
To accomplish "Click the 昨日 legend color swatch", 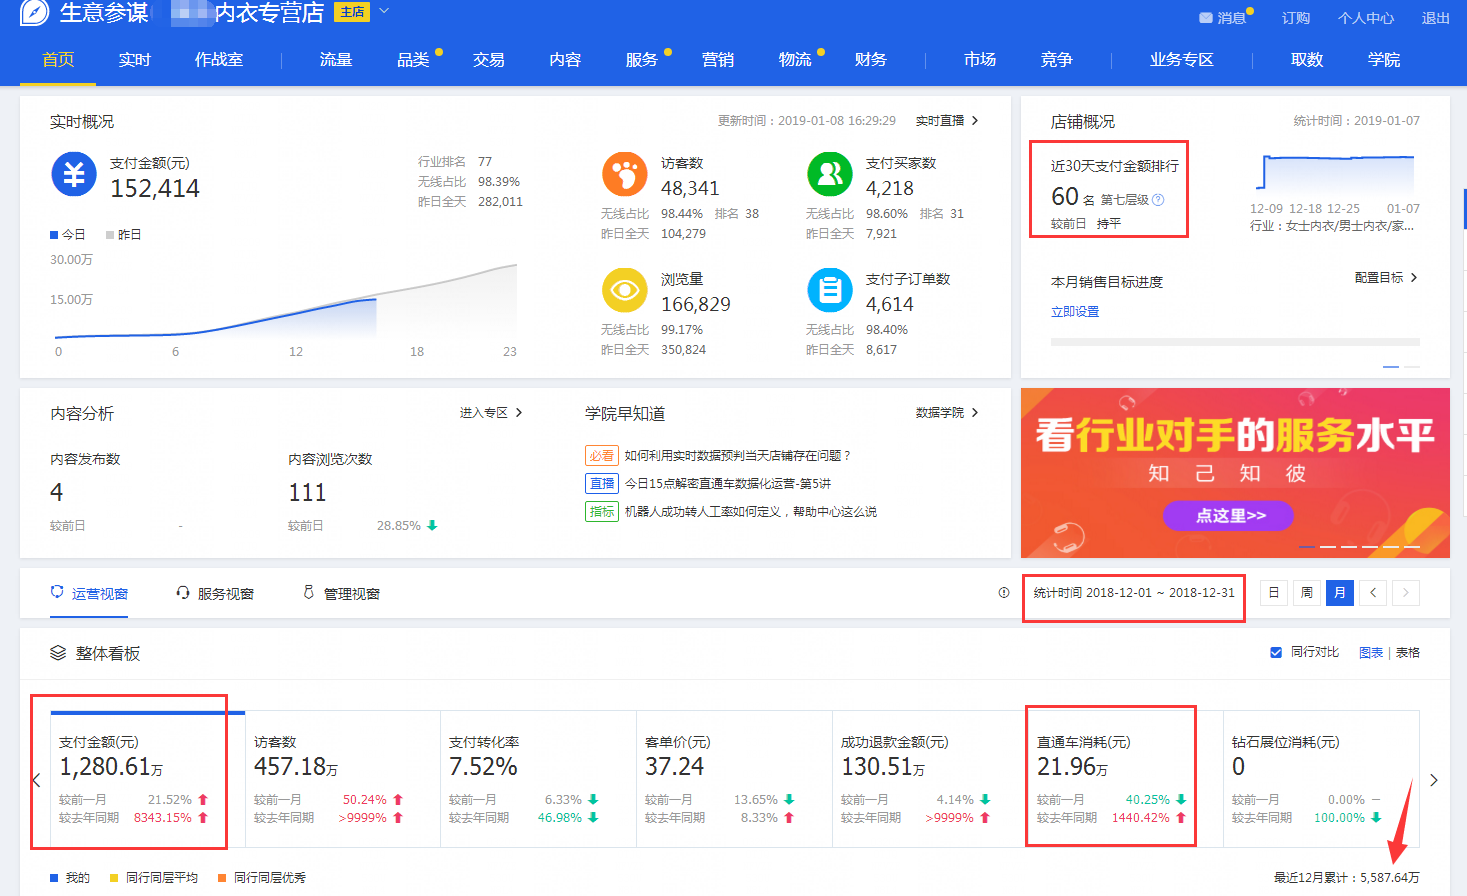I will tap(110, 235).
